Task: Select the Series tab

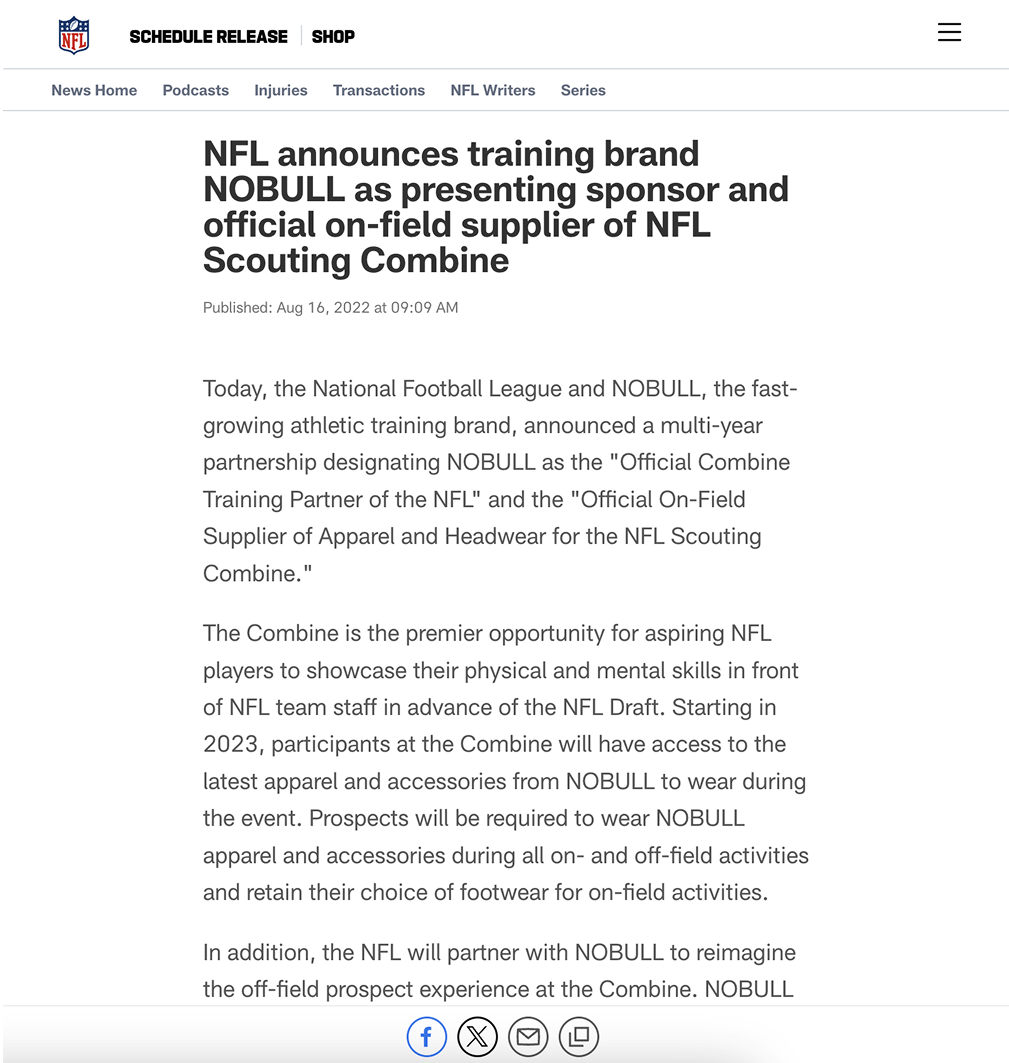Action: pyautogui.click(x=583, y=90)
